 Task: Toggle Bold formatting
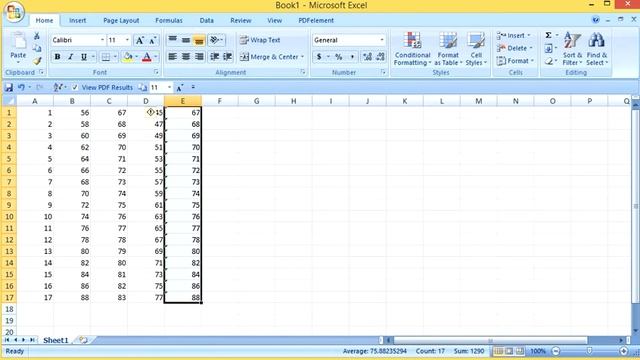58,57
